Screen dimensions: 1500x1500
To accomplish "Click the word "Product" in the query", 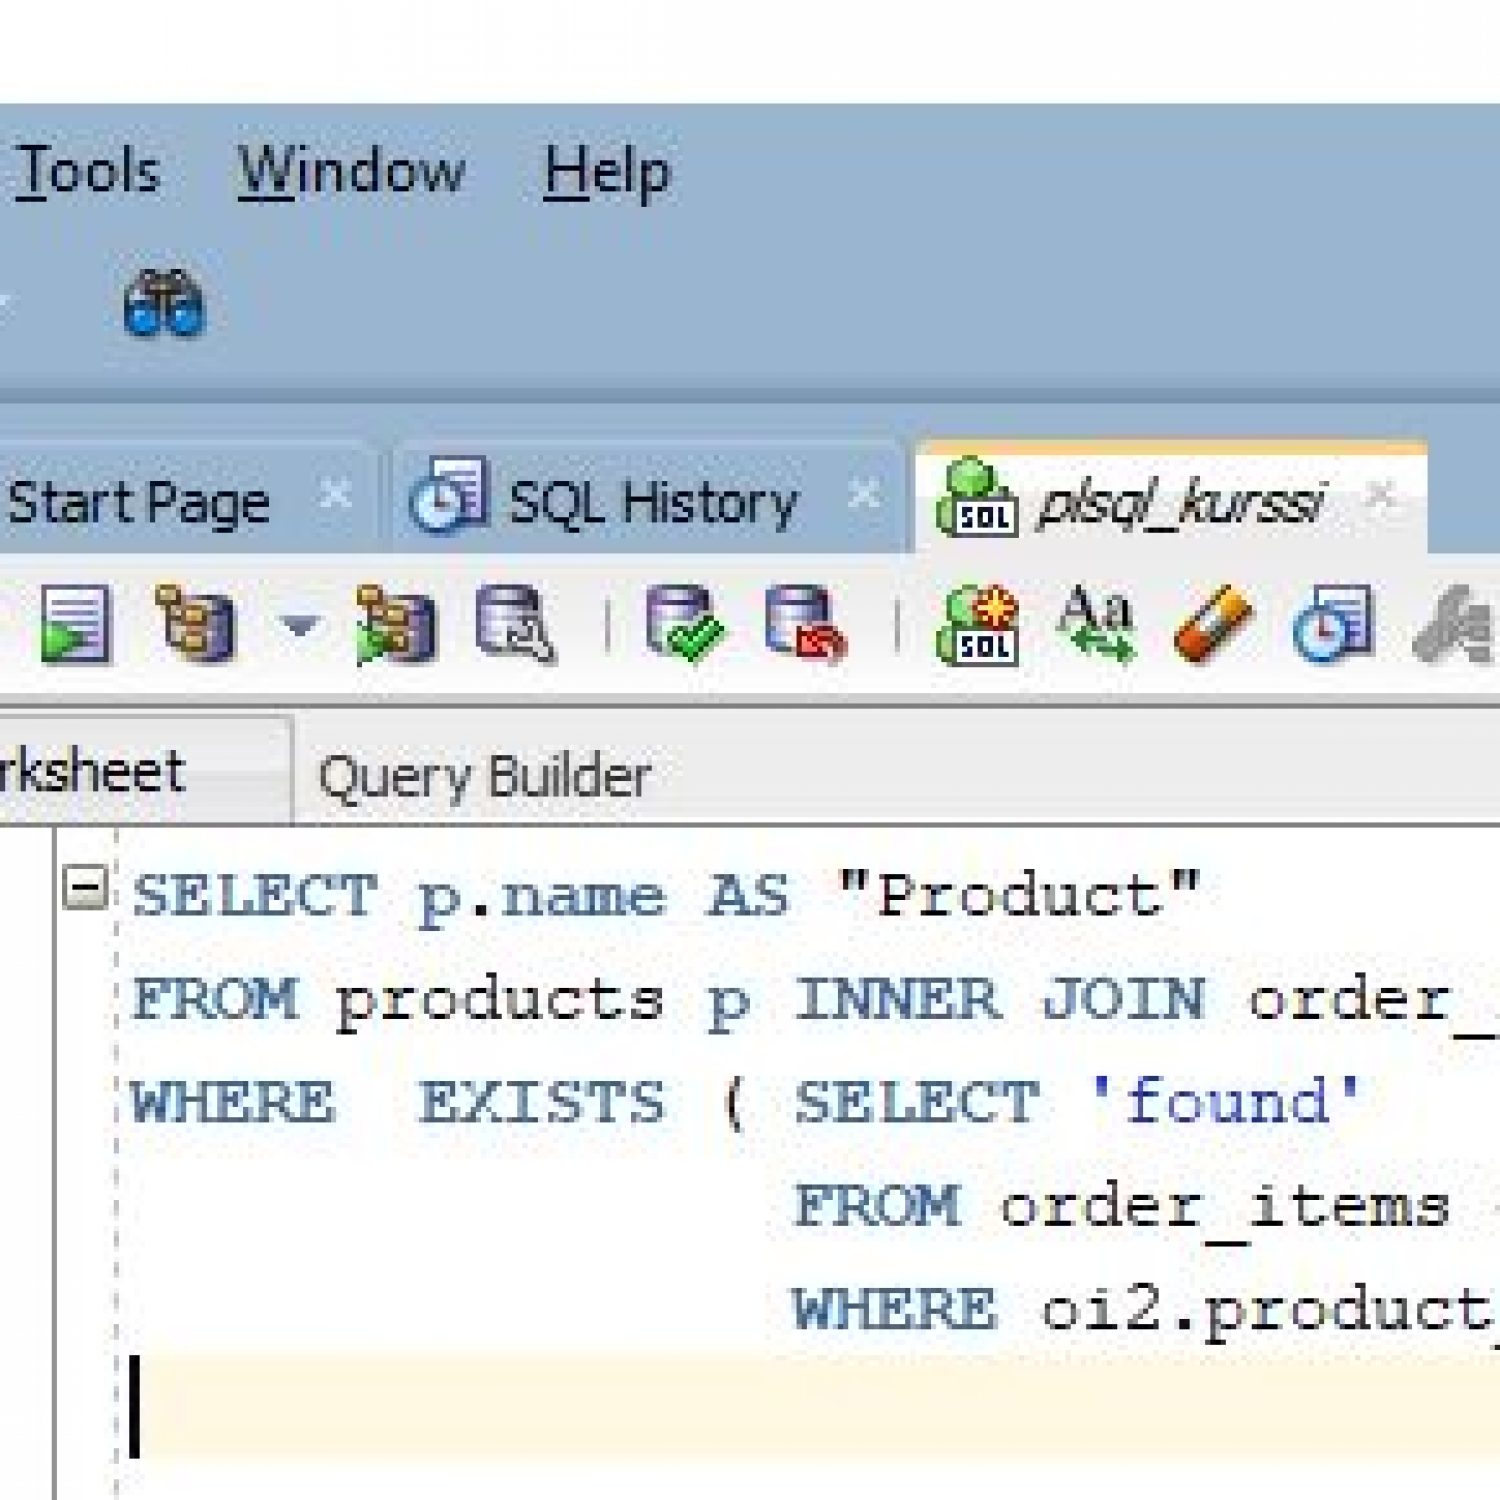I will (x=1019, y=895).
